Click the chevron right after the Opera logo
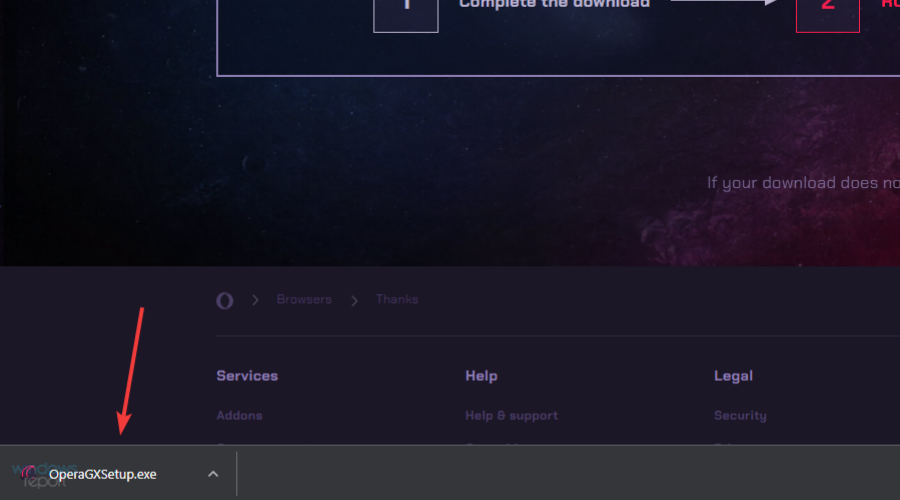Viewport: 900px width, 500px height. pyautogui.click(x=255, y=300)
